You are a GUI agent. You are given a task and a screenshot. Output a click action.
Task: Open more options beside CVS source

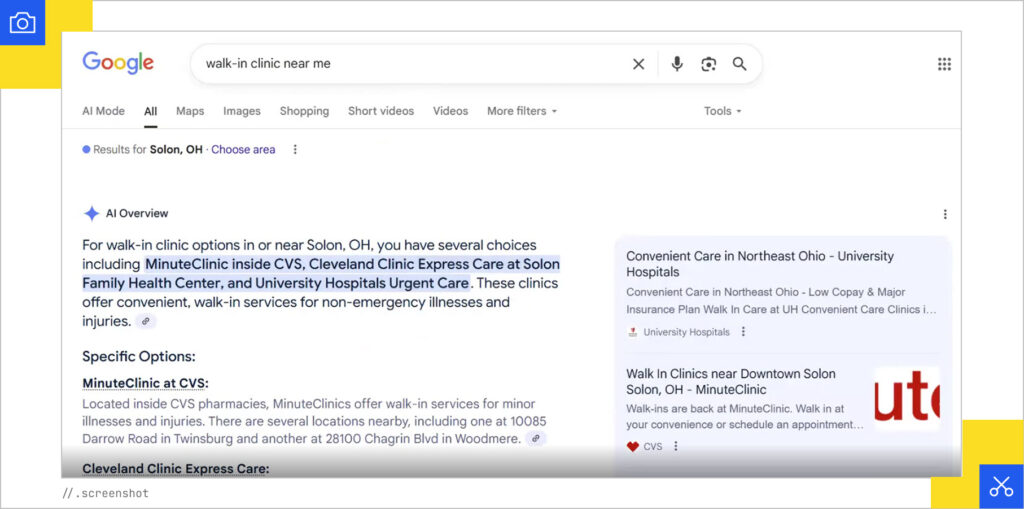tap(676, 447)
